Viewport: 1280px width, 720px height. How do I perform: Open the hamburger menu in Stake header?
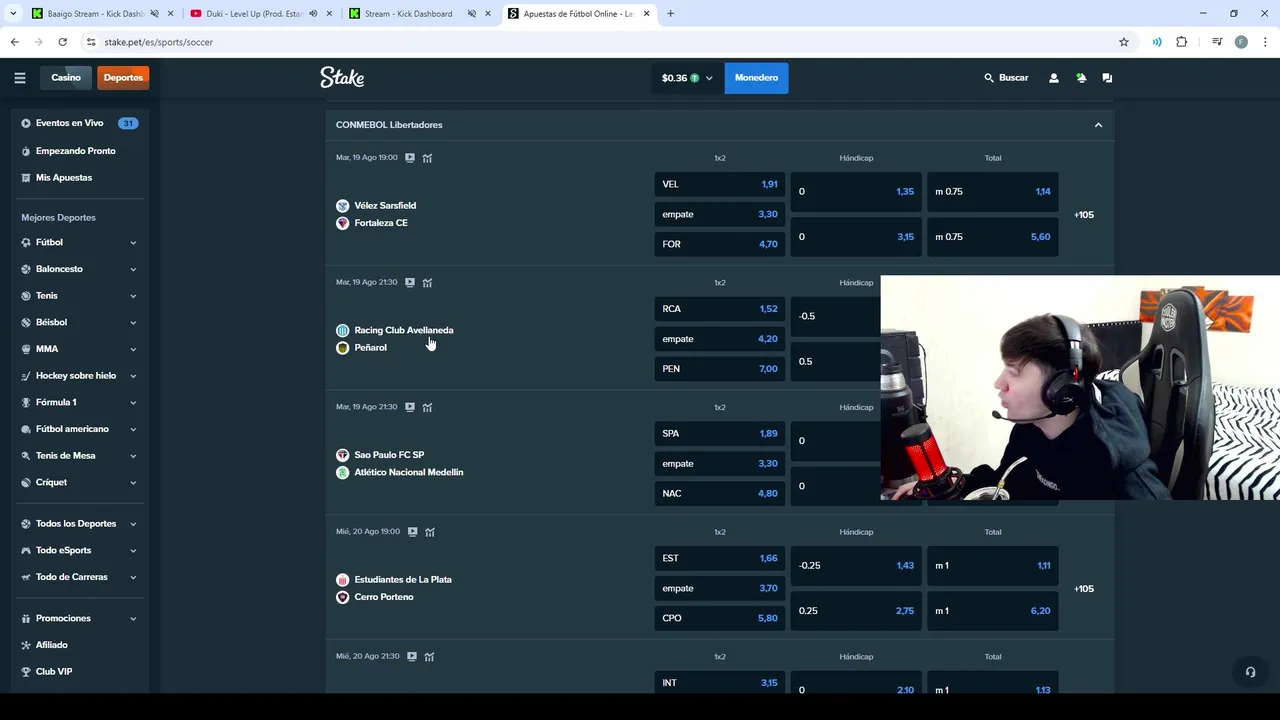click(19, 78)
